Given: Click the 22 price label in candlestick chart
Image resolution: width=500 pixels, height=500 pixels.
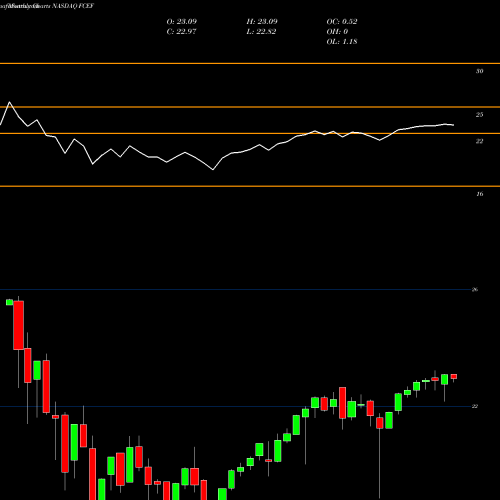Looking at the screenshot, I should point(475,406).
